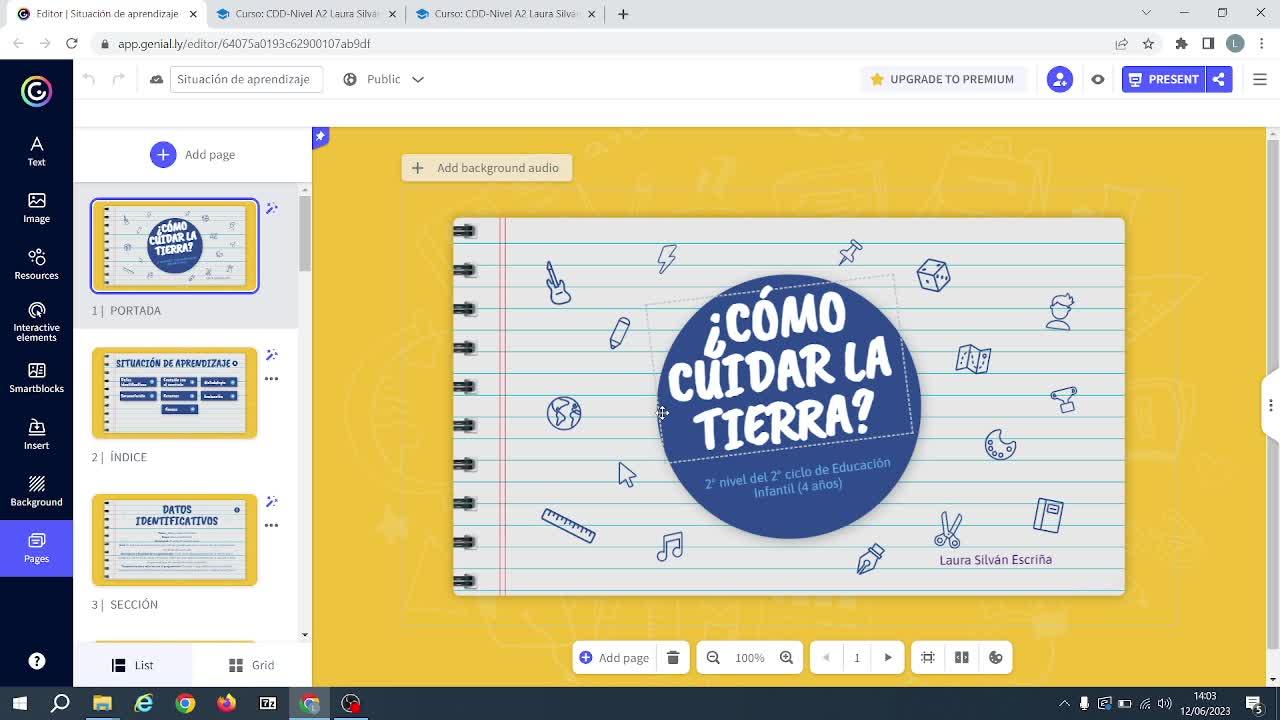This screenshot has height=720, width=1280.
Task: Open the Image panel
Action: [36, 208]
